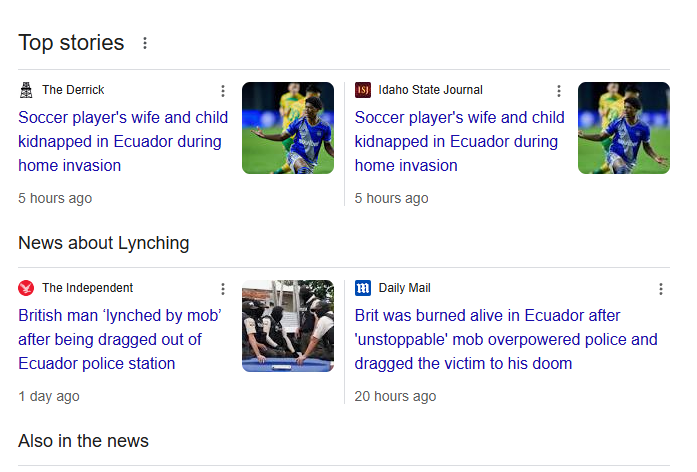Click the Daily Mail logo icon
Viewport: 697px width, 472px height.
click(x=363, y=288)
